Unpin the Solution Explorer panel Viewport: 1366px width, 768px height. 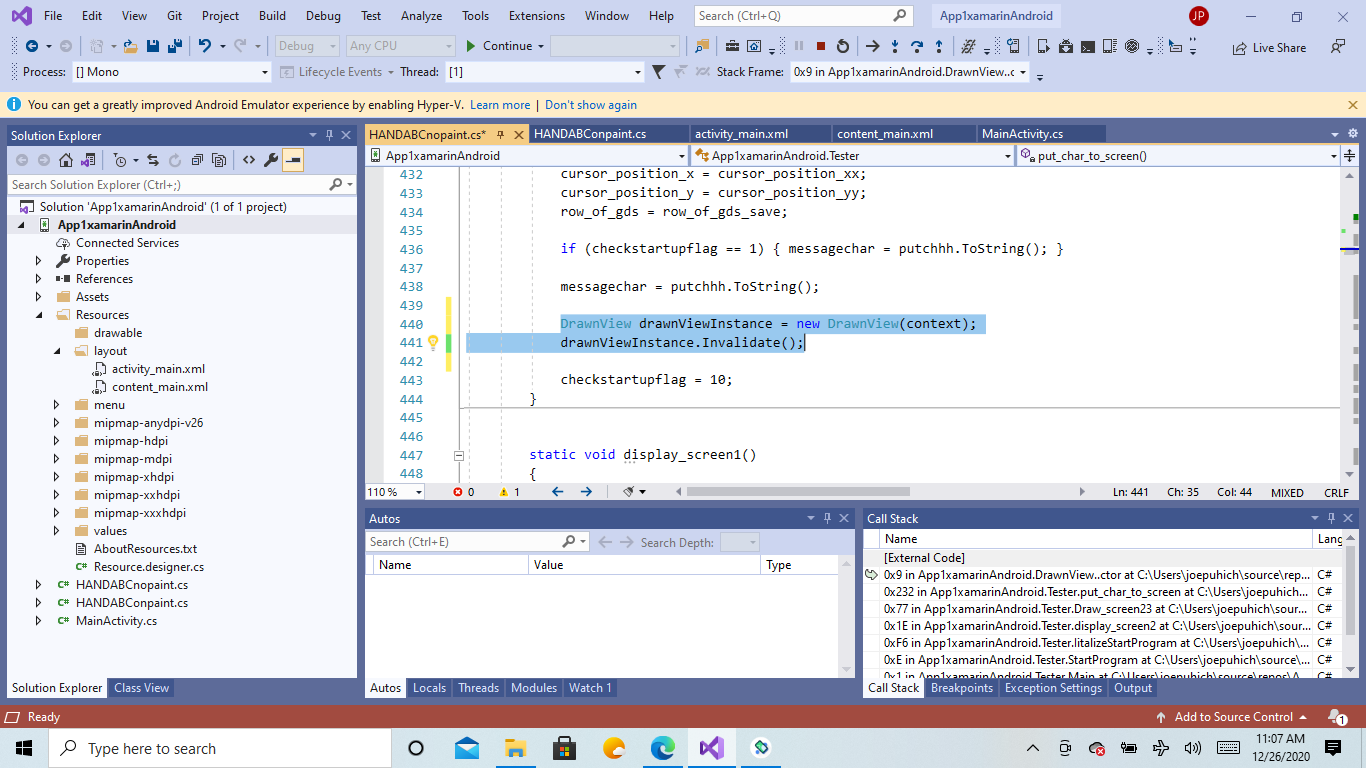(327, 135)
